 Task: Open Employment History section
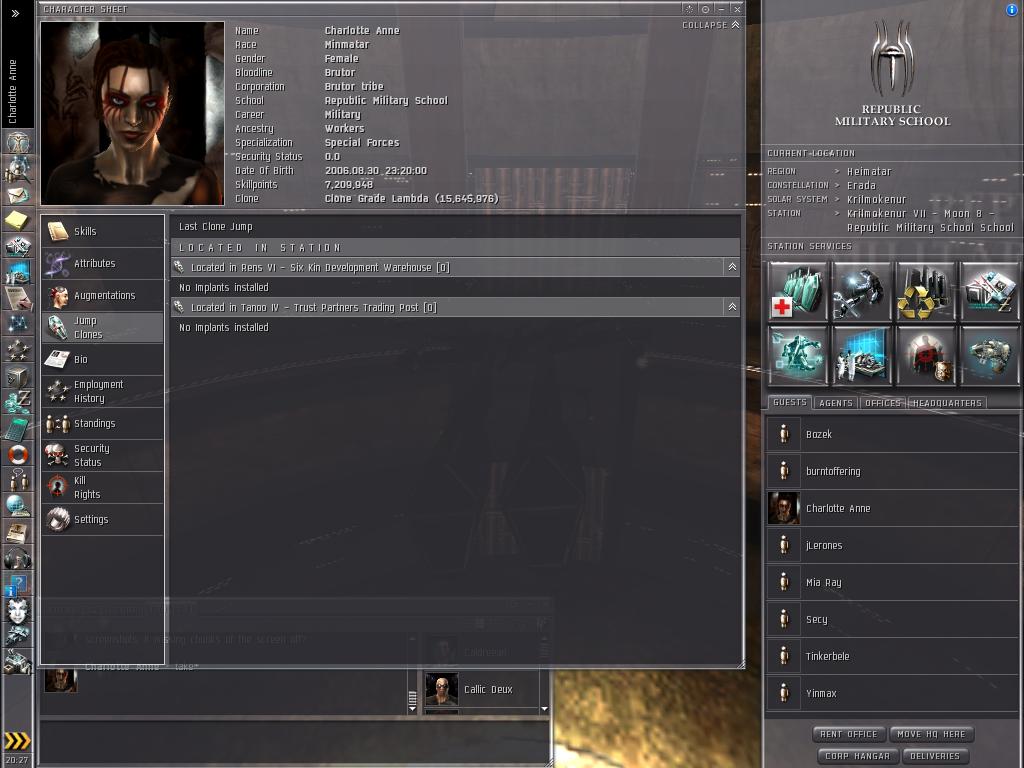(x=103, y=391)
